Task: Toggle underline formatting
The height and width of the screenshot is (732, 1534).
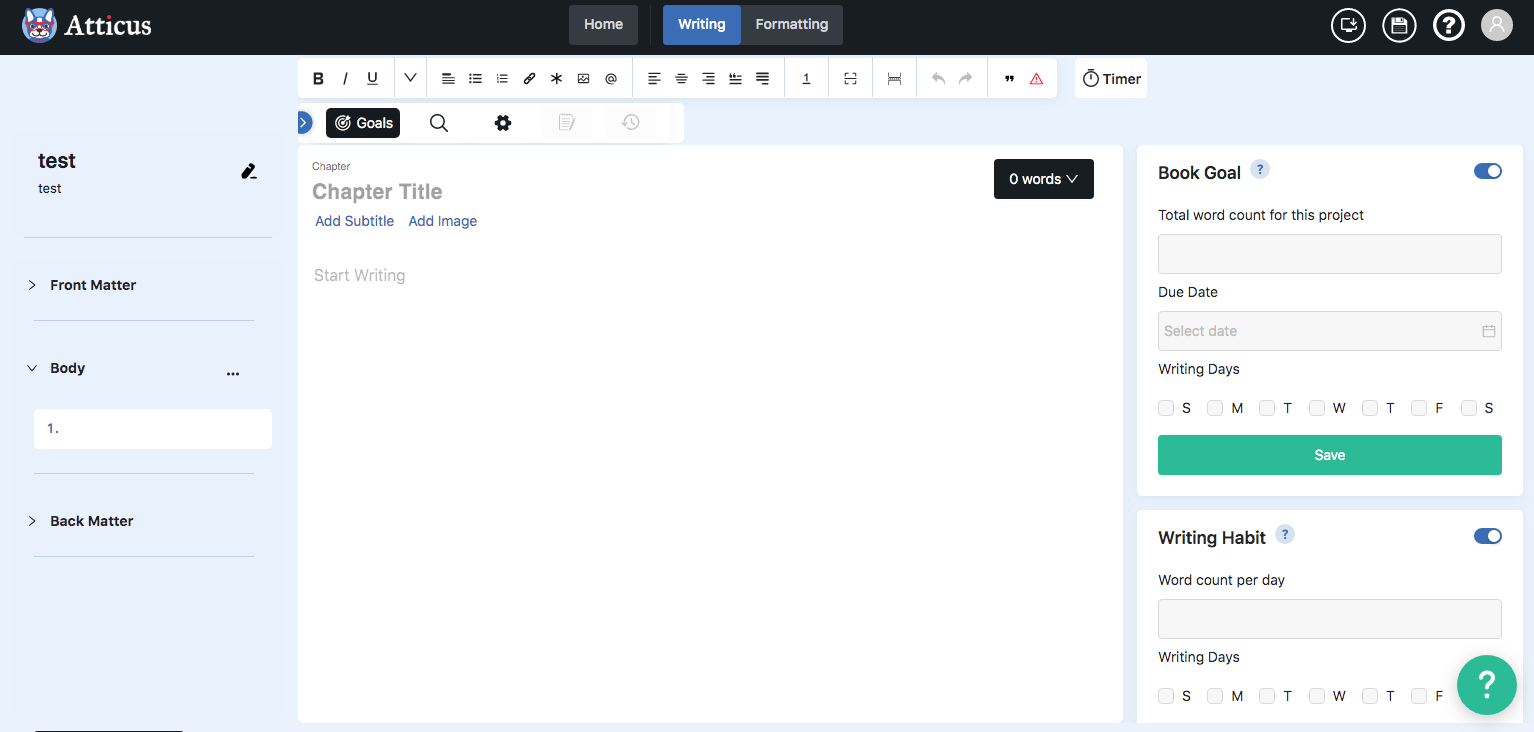Action: pyautogui.click(x=372, y=78)
